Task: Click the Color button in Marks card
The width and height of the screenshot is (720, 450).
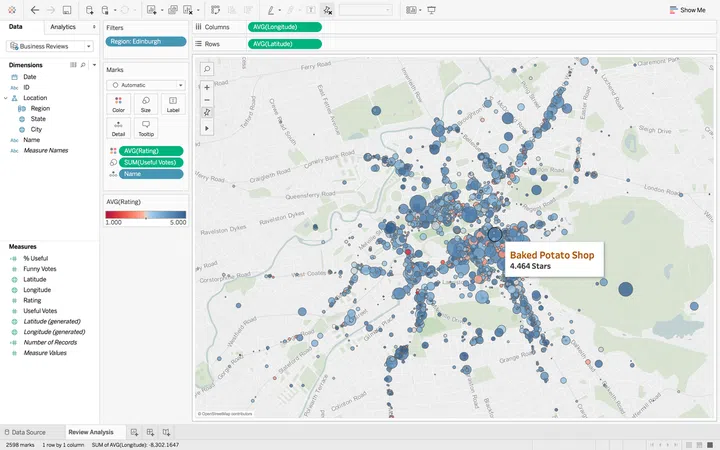Action: click(118, 103)
